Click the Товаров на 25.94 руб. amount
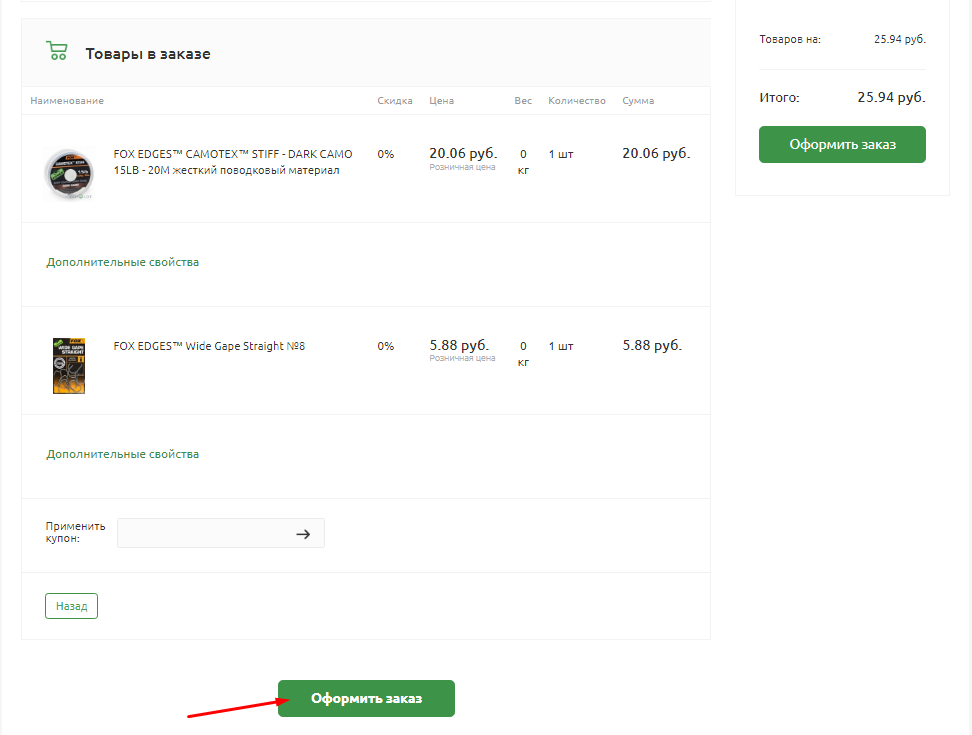The width and height of the screenshot is (972, 735). coord(900,39)
